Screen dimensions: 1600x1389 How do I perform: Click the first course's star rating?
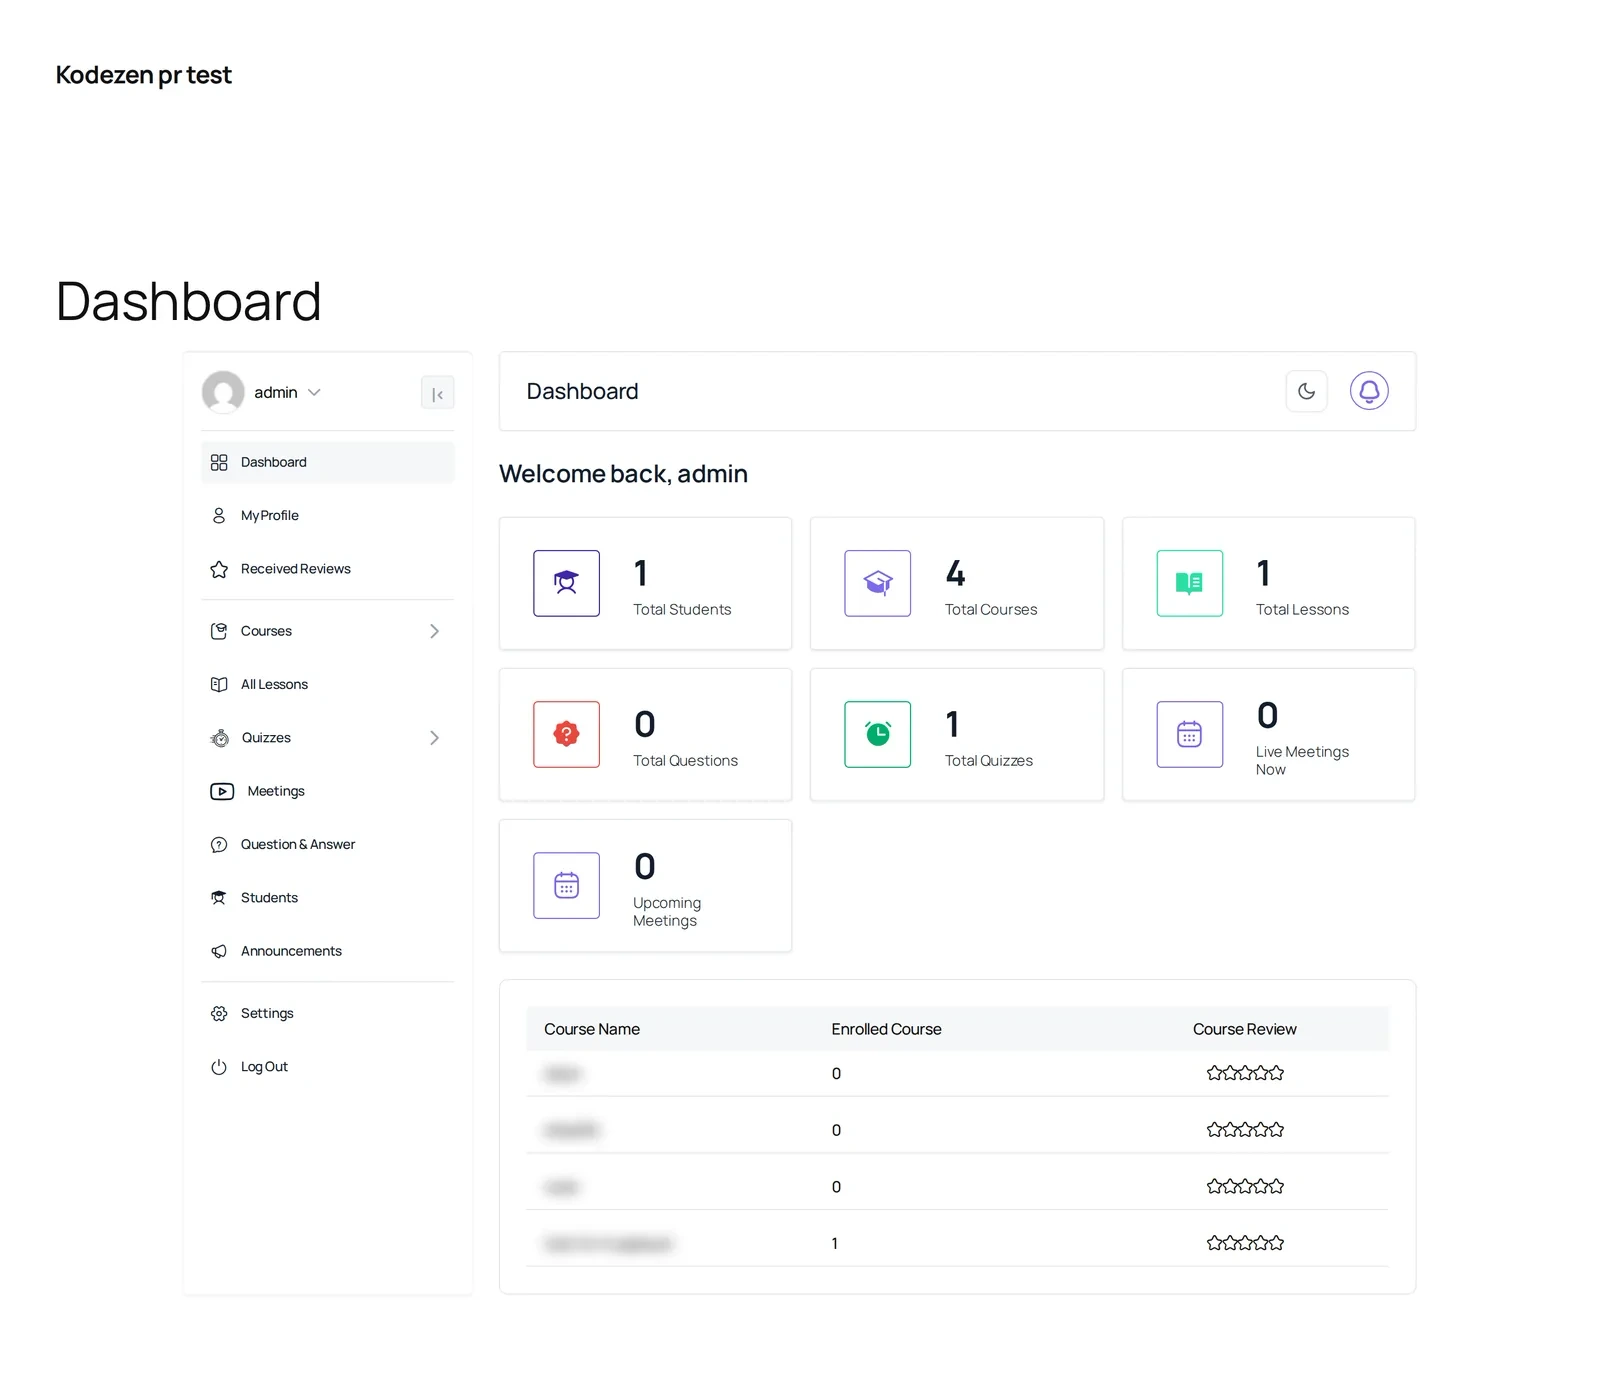click(1245, 1073)
